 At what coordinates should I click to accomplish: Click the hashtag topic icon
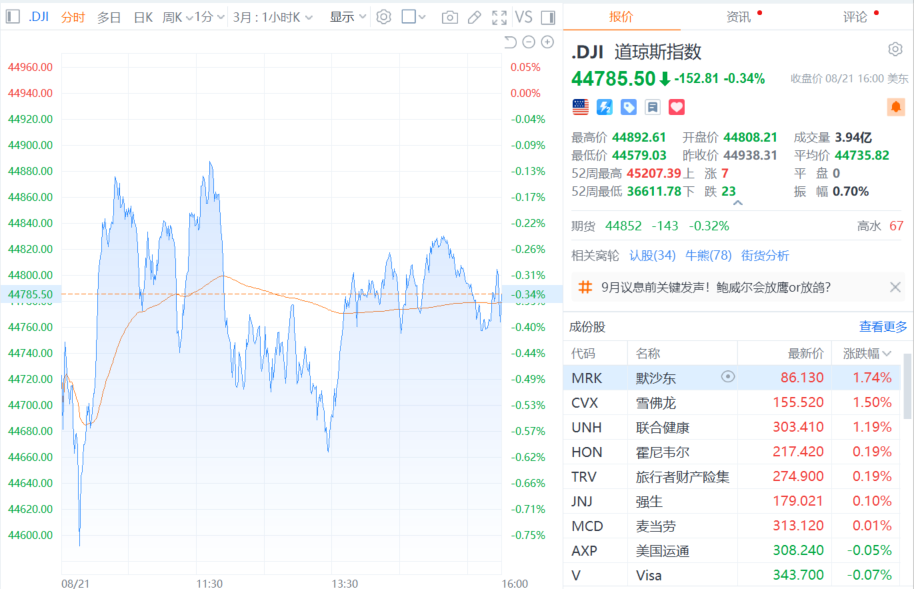[585, 287]
